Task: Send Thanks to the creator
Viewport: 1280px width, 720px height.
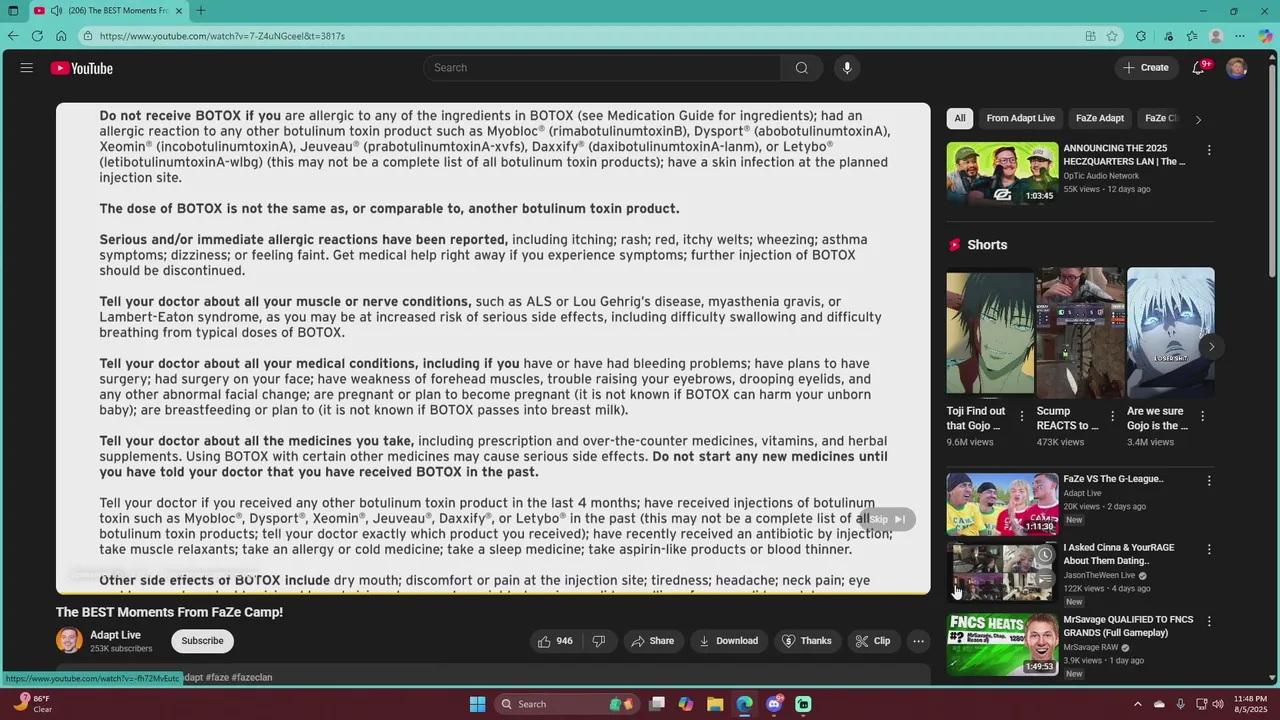Action: (x=807, y=641)
